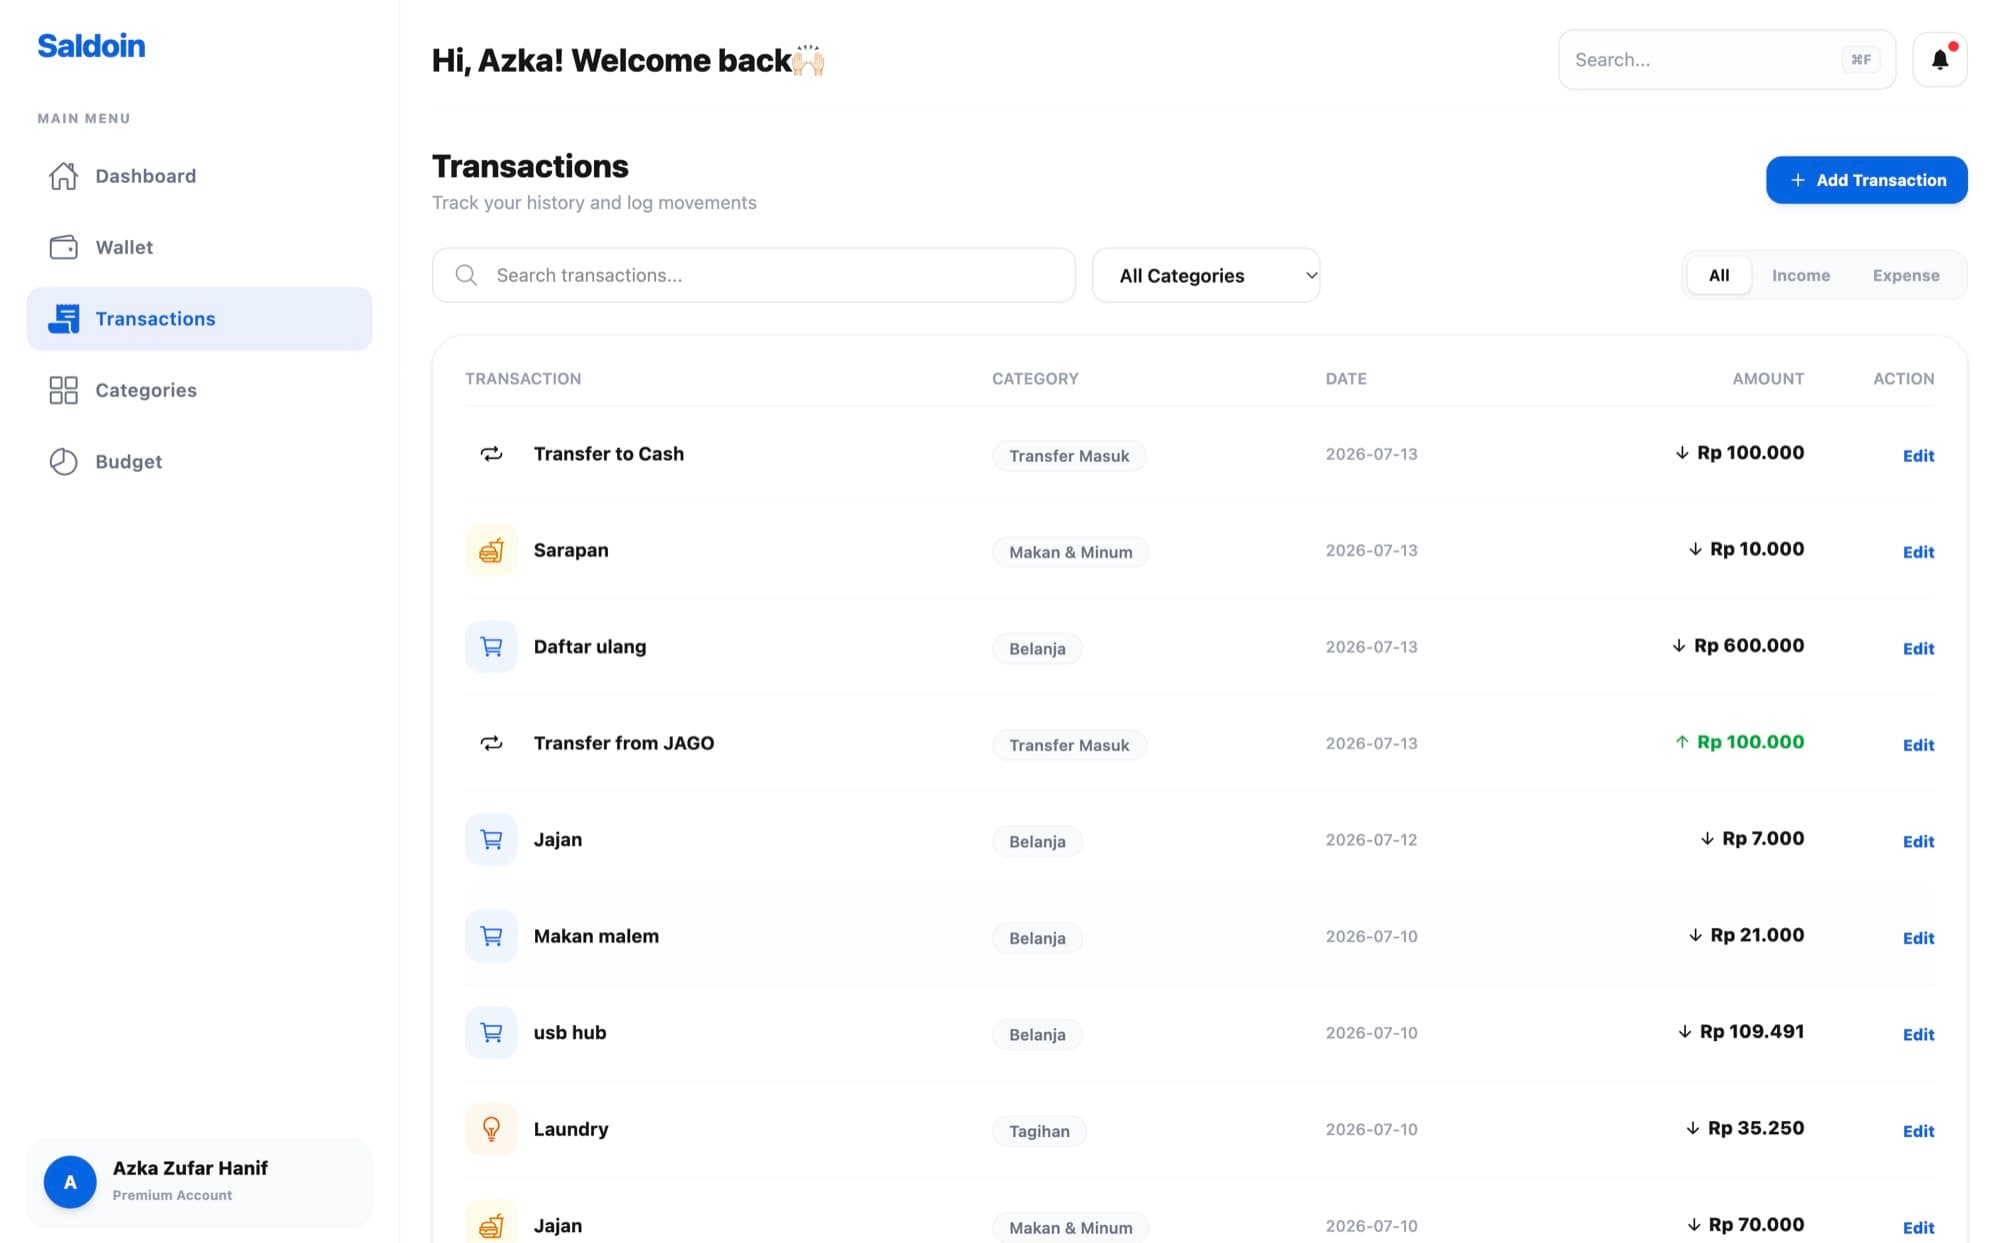2000x1243 pixels.
Task: Focus the top Search box
Action: coord(1726,60)
